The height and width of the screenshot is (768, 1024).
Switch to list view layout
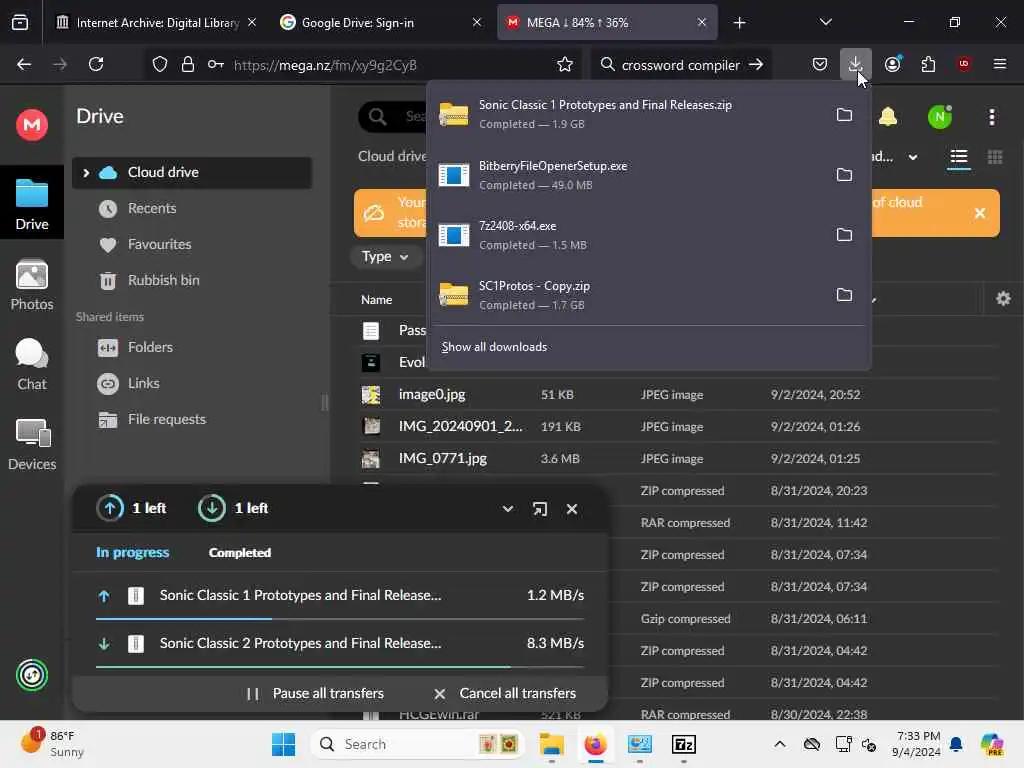(x=959, y=157)
